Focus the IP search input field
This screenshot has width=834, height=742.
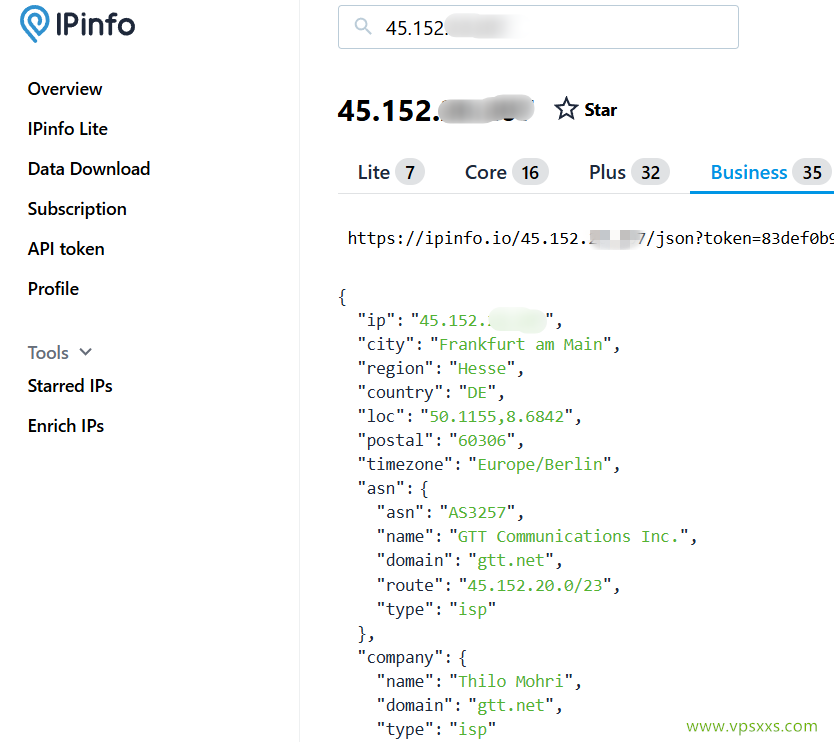538,27
